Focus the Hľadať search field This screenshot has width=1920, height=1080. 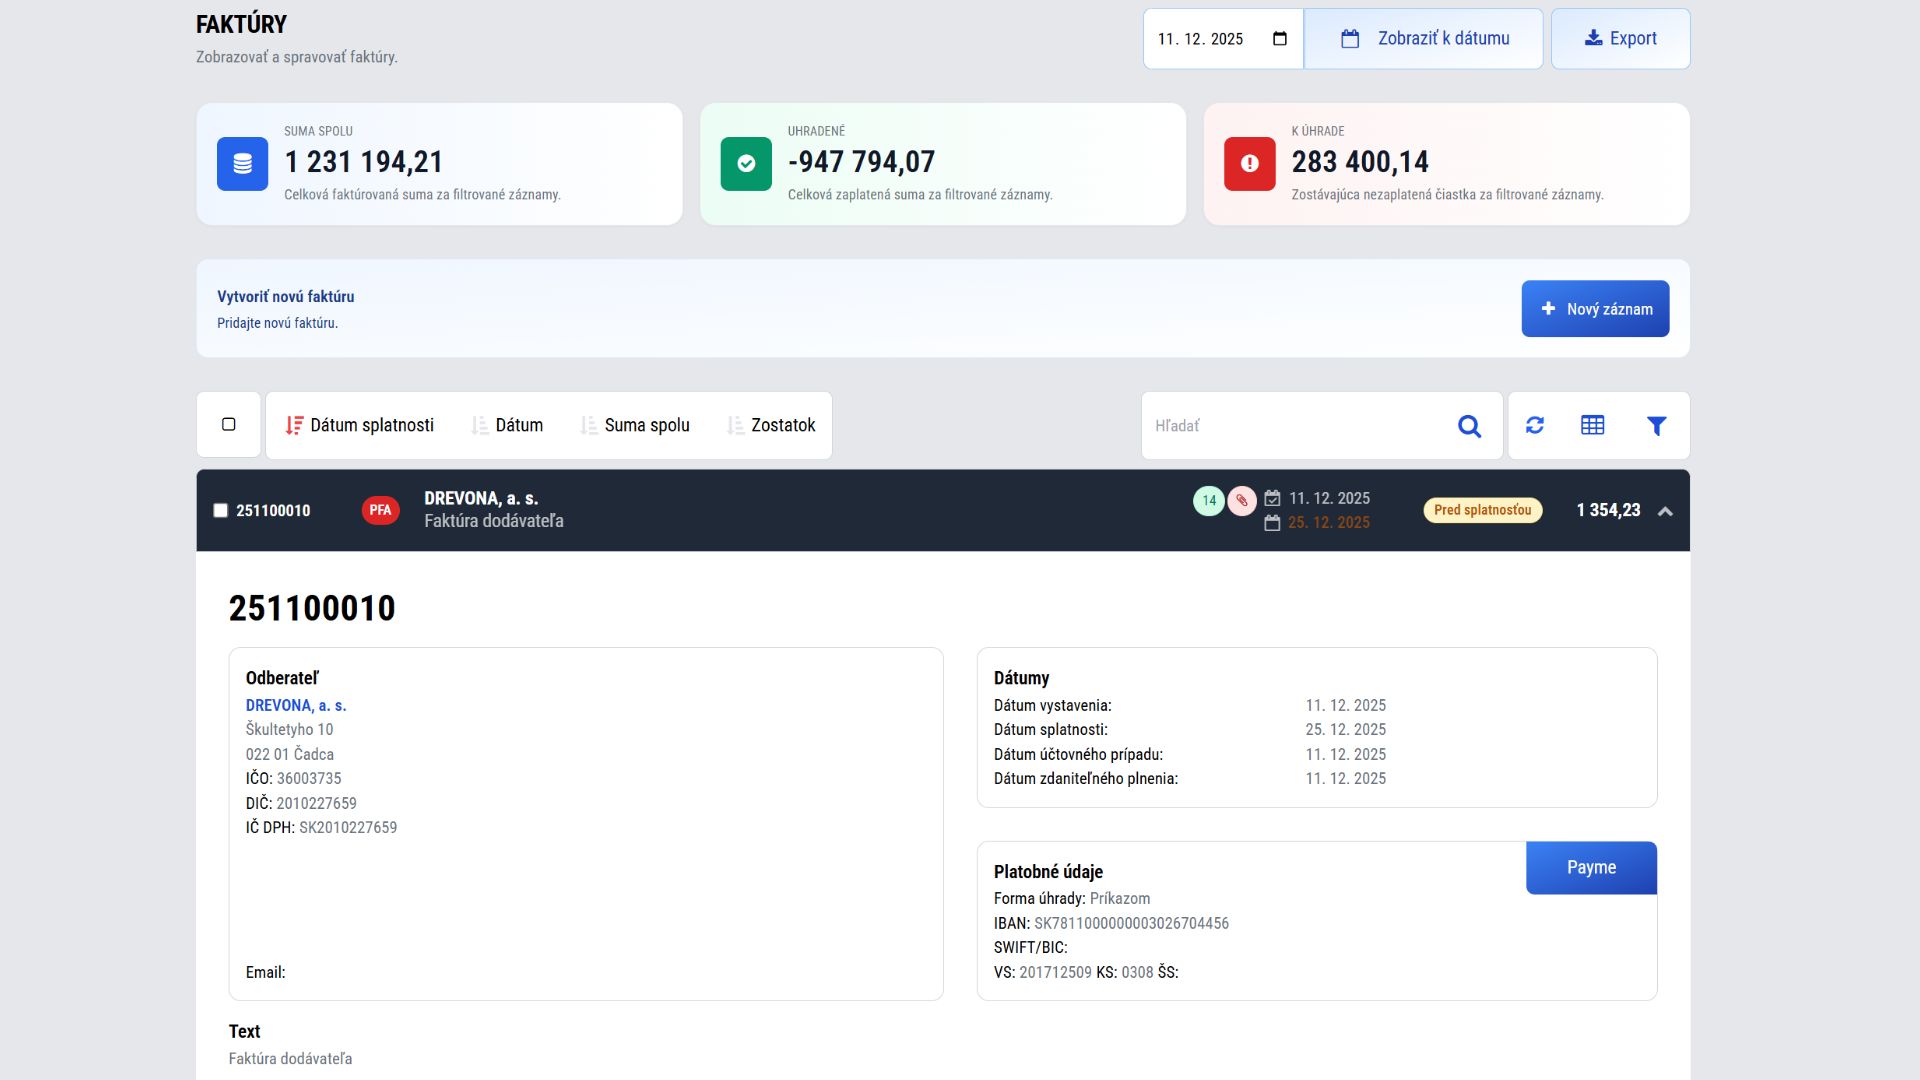tap(1295, 426)
